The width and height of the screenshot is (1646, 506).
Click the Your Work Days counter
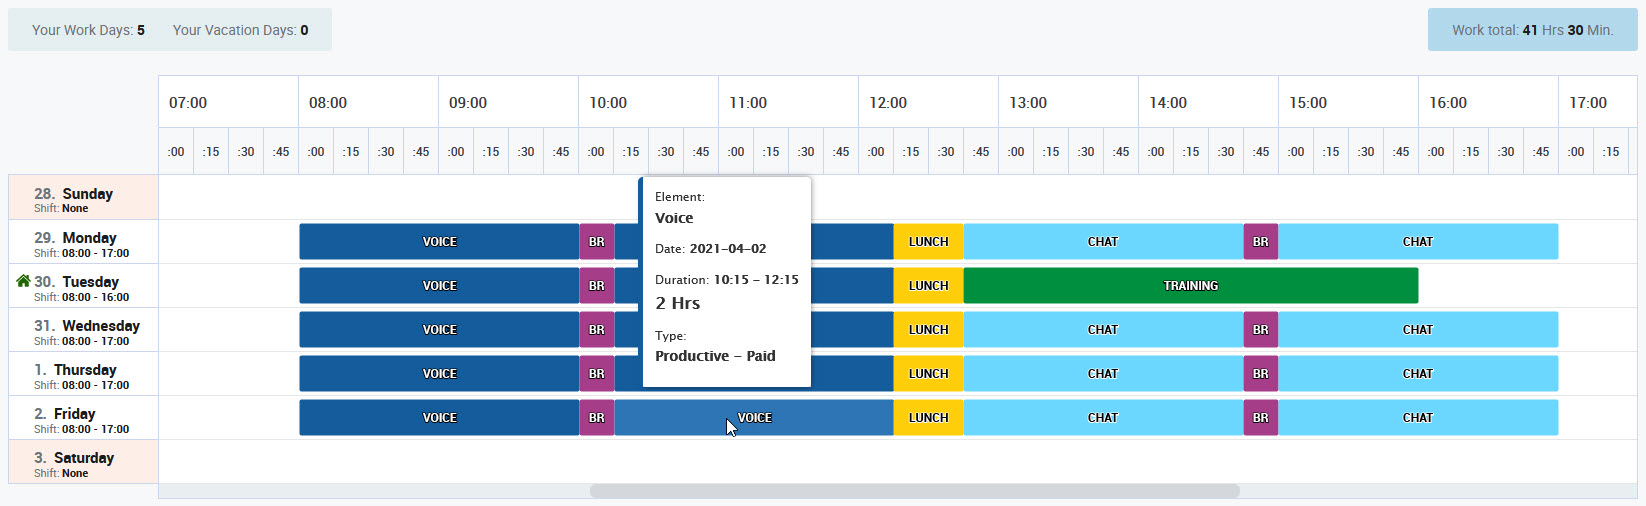tap(88, 30)
